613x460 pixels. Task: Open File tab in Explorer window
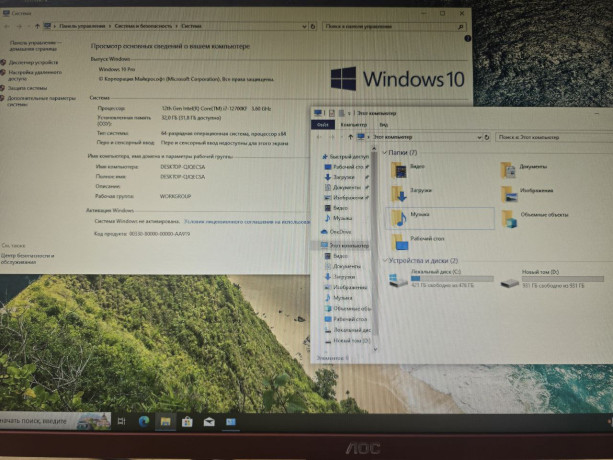(323, 125)
